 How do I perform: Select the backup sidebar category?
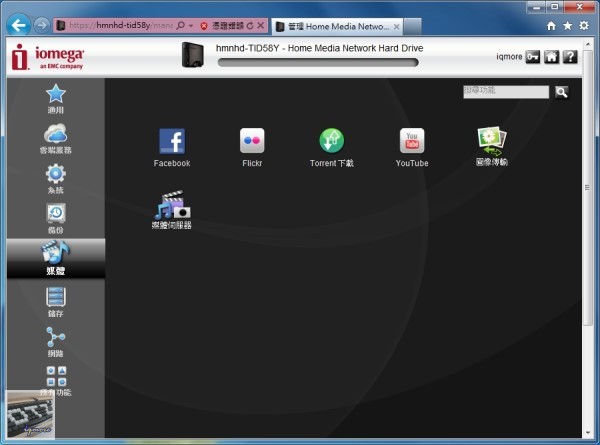(56, 218)
